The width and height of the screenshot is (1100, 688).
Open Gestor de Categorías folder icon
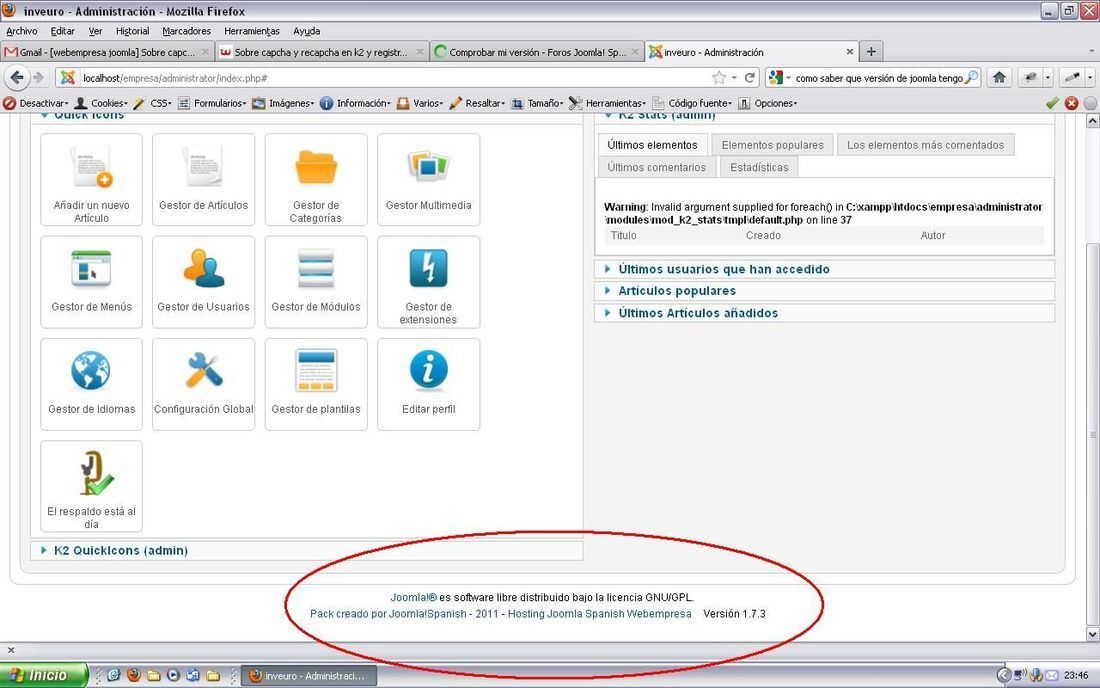[x=316, y=180]
